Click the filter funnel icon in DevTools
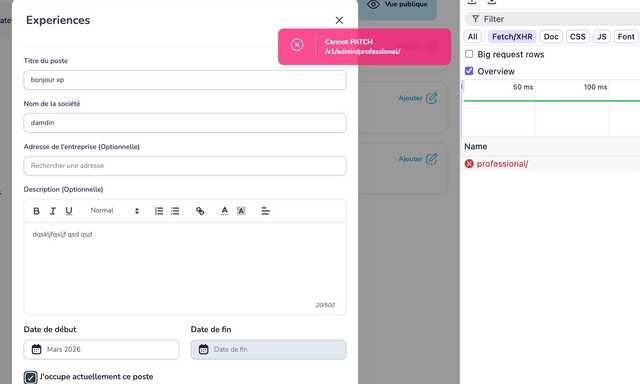Viewport: 640px width, 384px height. click(x=475, y=19)
